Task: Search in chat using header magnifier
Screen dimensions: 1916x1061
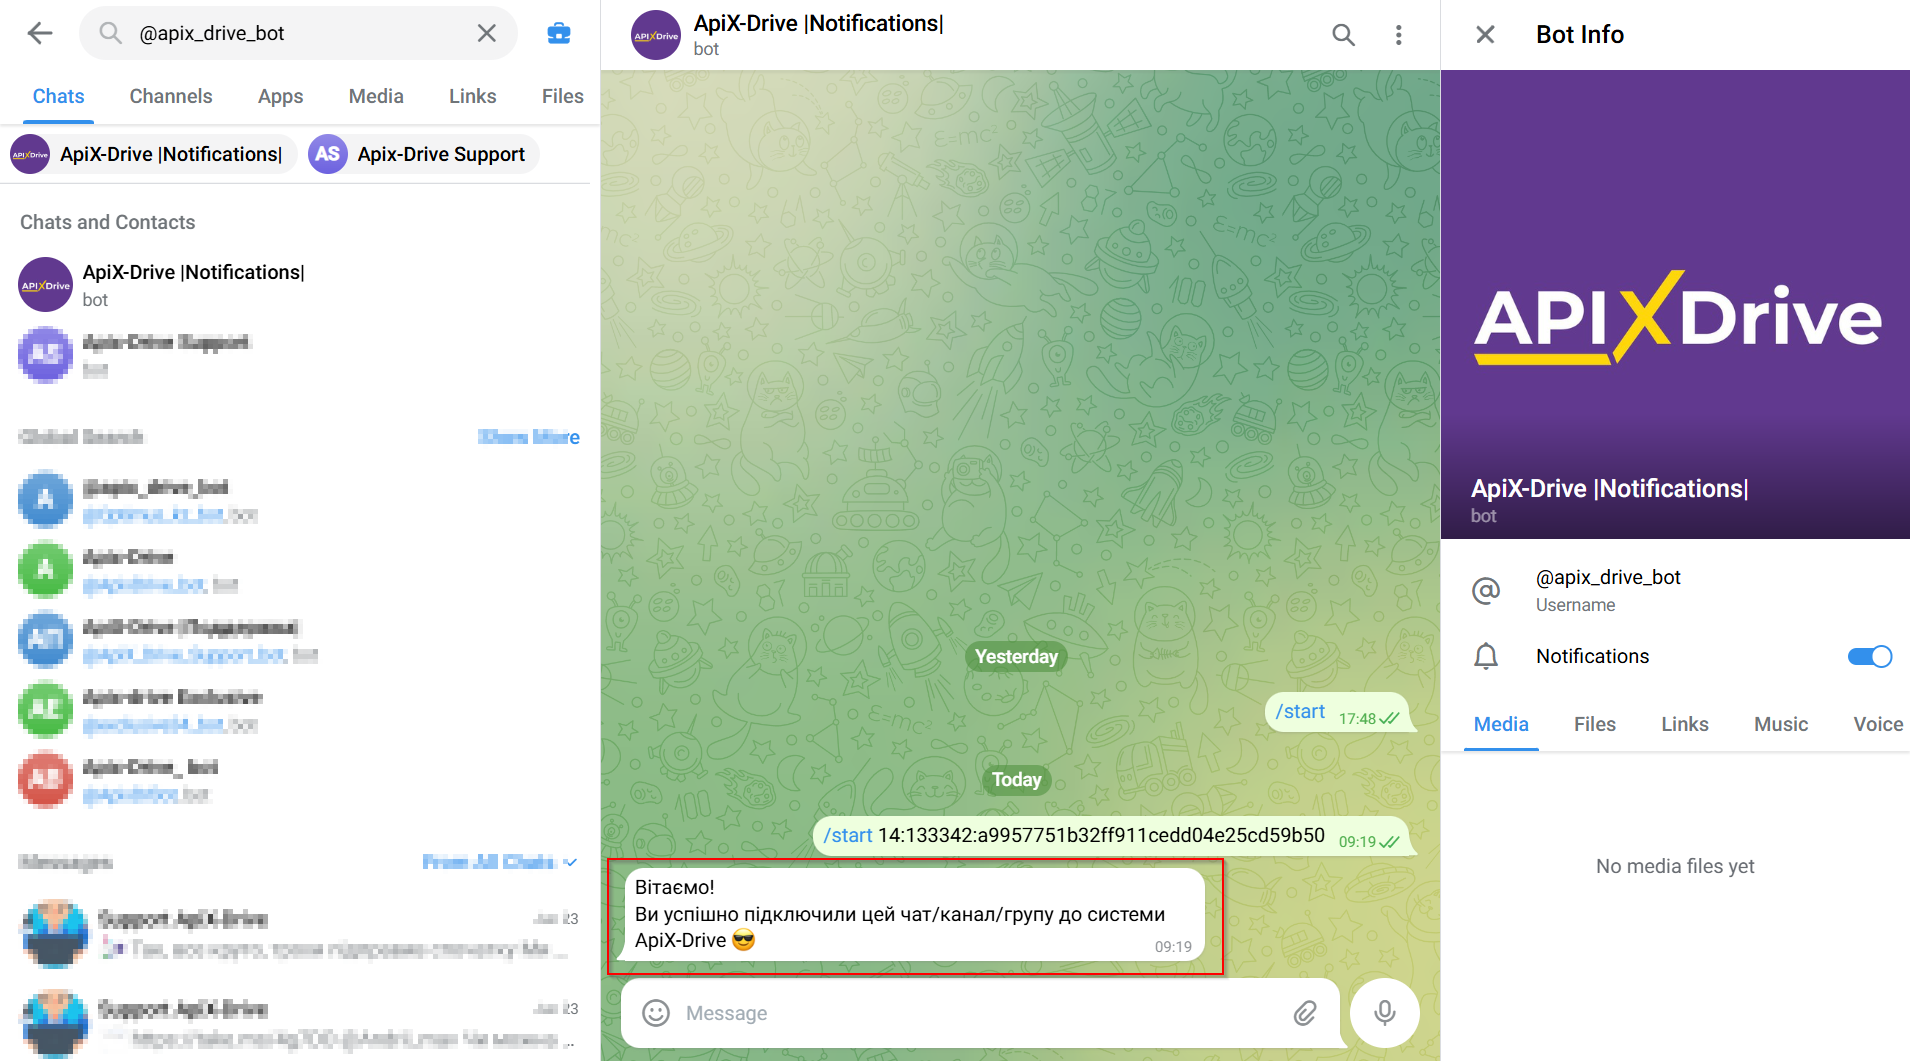Action: tap(1343, 35)
